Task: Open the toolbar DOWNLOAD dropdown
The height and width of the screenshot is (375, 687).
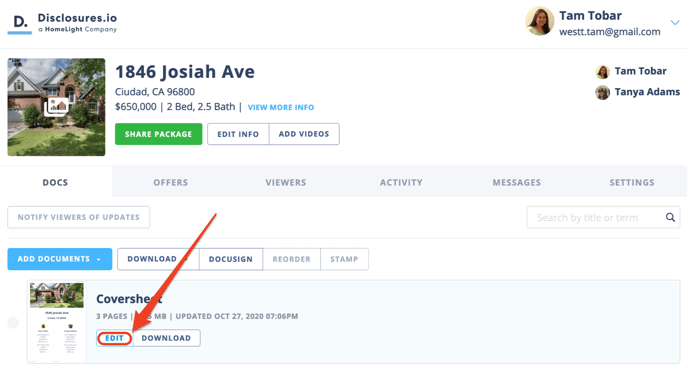Action: click(x=158, y=259)
